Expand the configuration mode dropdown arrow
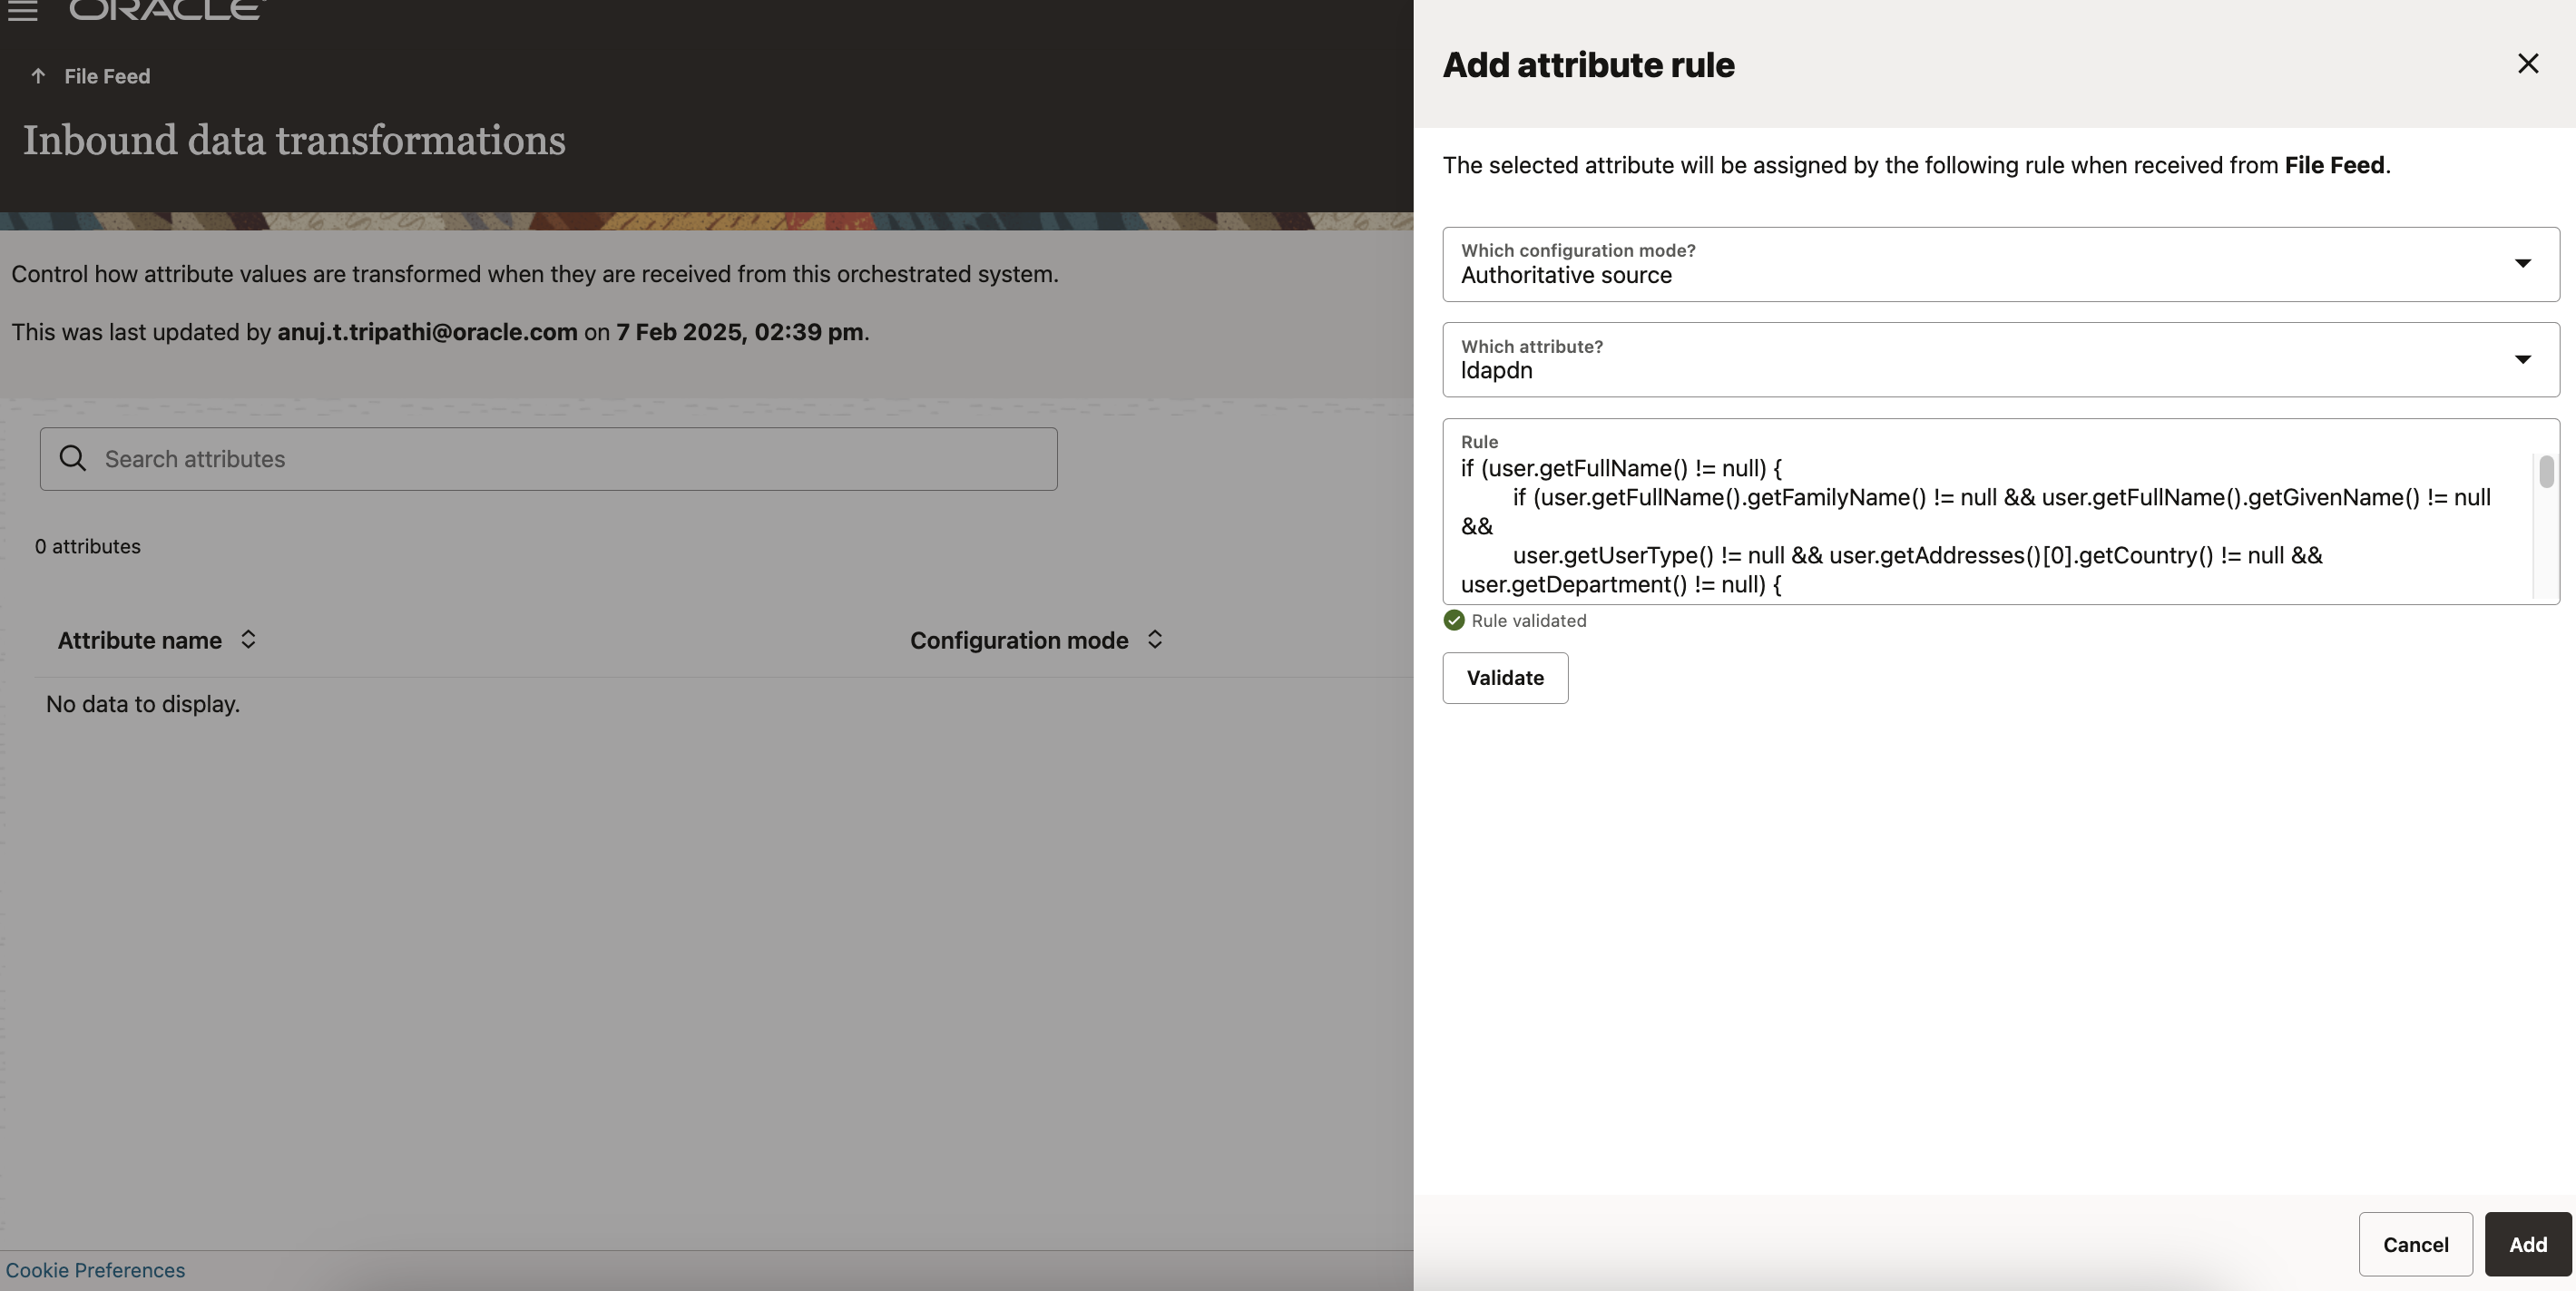The width and height of the screenshot is (2576, 1291). click(x=2522, y=264)
